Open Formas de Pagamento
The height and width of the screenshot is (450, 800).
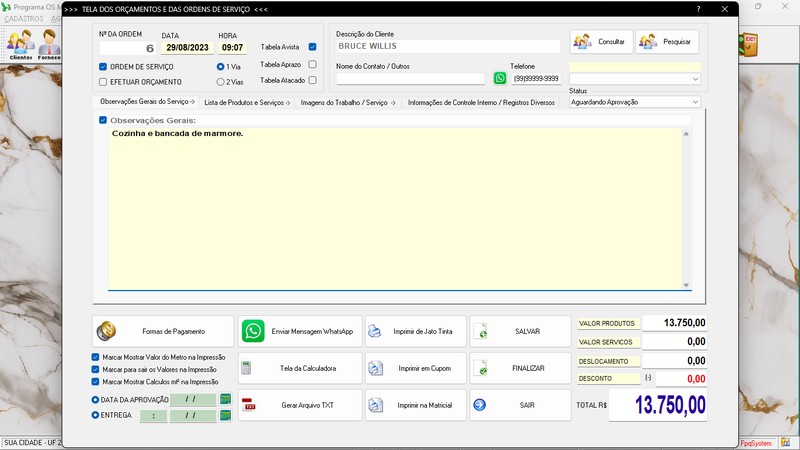(163, 331)
